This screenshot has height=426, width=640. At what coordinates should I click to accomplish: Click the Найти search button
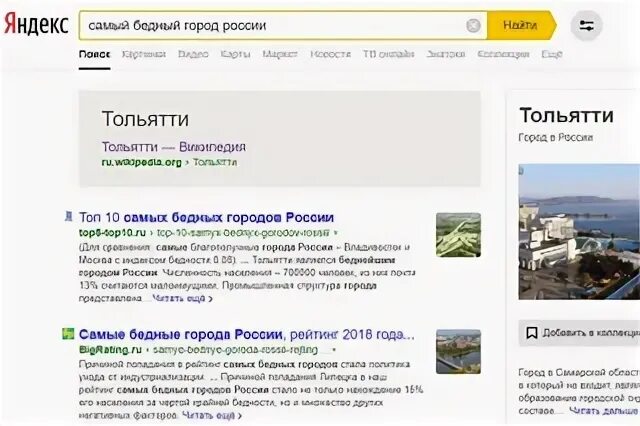pyautogui.click(x=521, y=25)
